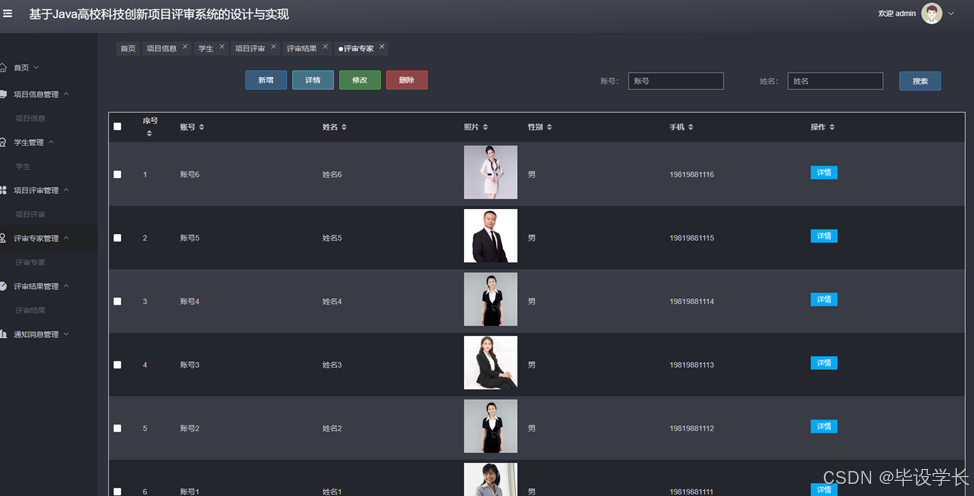
Task: Close the 评审结果 tab
Action: coord(325,47)
